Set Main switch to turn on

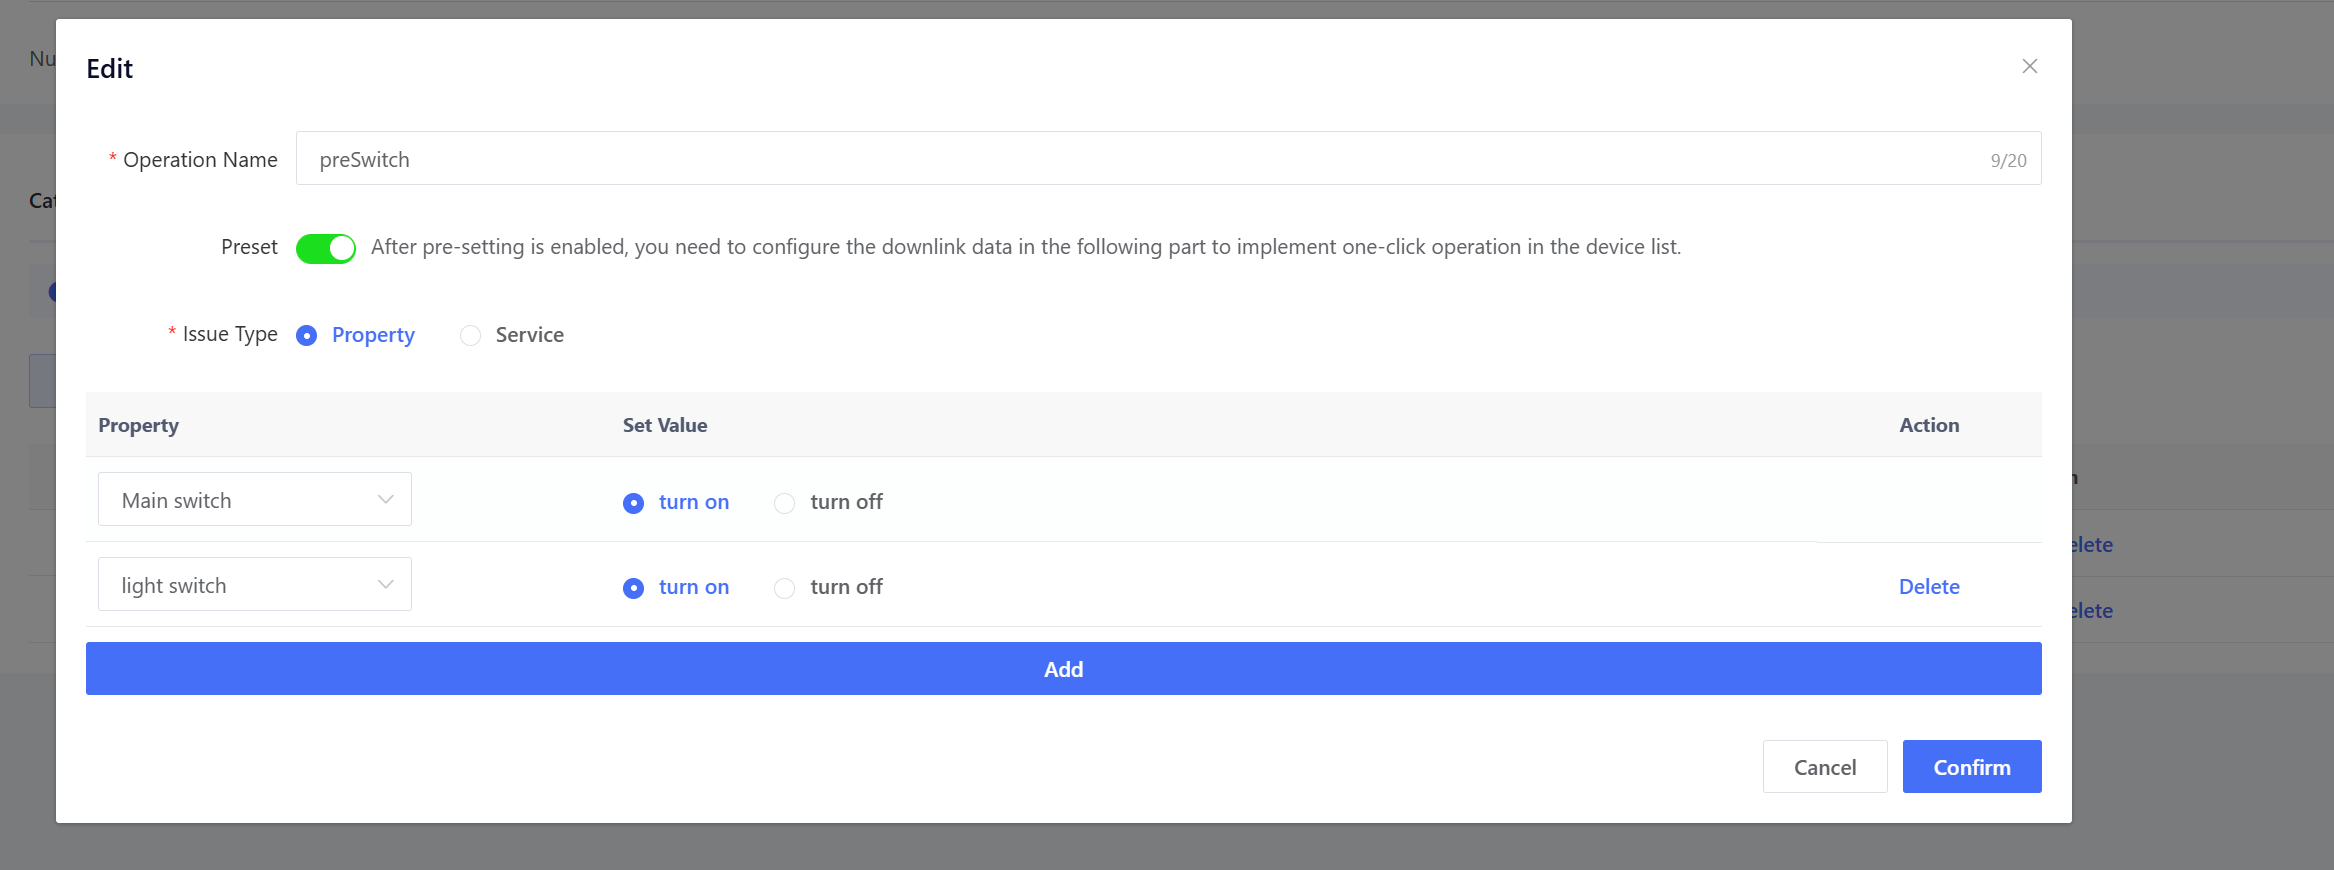point(634,503)
